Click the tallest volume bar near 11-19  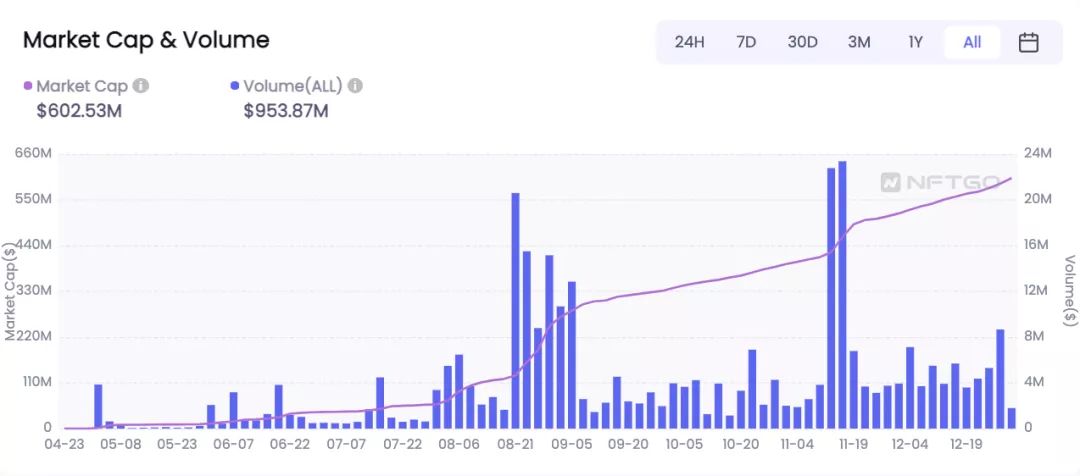click(842, 295)
